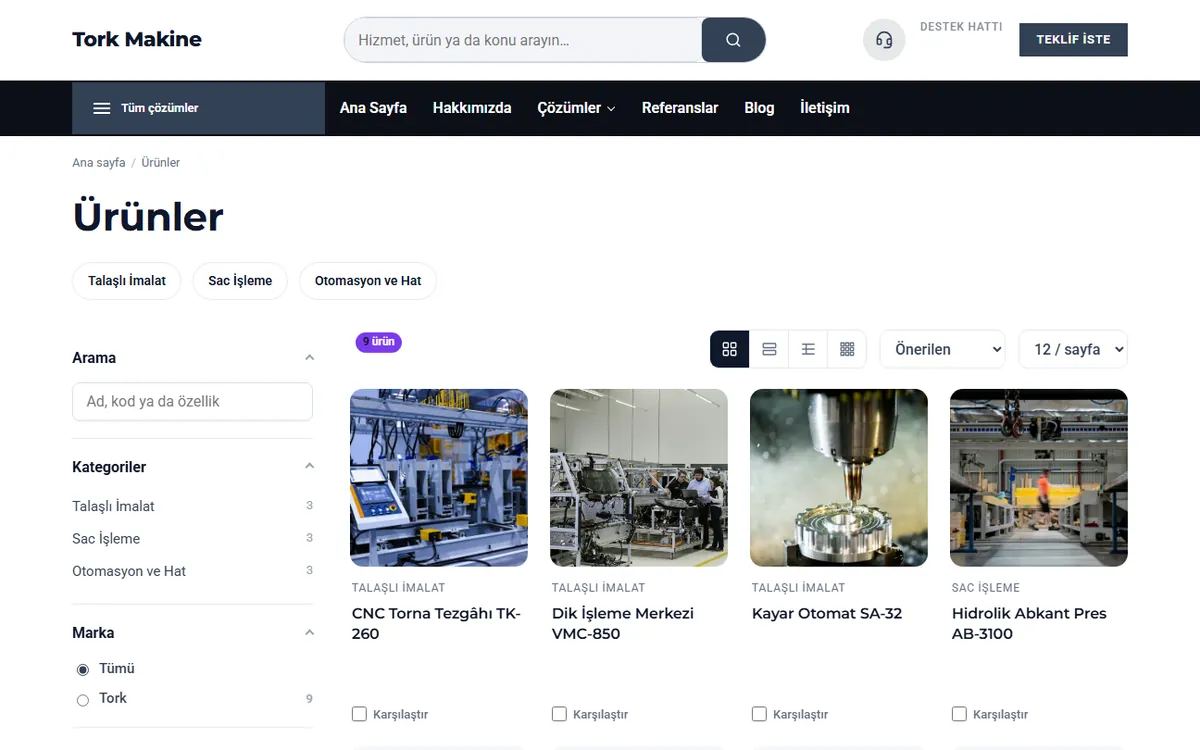Click the 'Ad, kod ya da özellik' filter field
This screenshot has width=1200, height=750.
pos(192,401)
